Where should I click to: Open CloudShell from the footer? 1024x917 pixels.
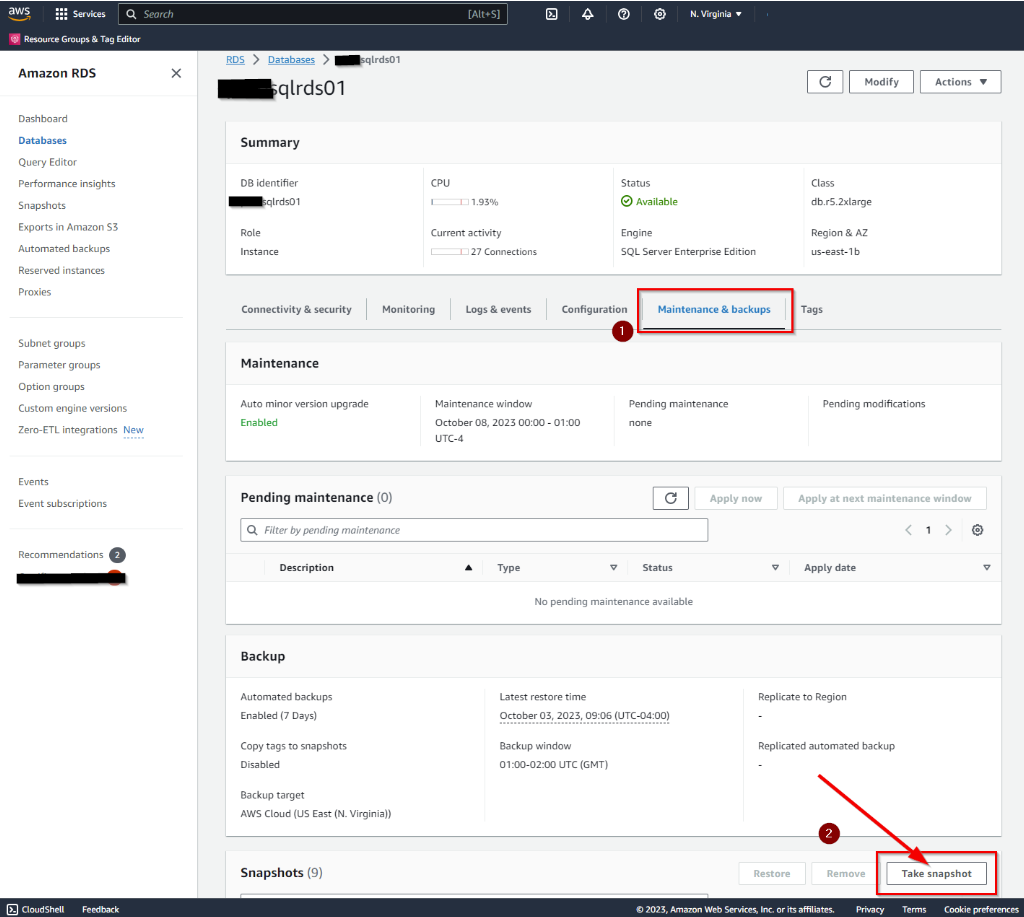pyautogui.click(x=36, y=909)
